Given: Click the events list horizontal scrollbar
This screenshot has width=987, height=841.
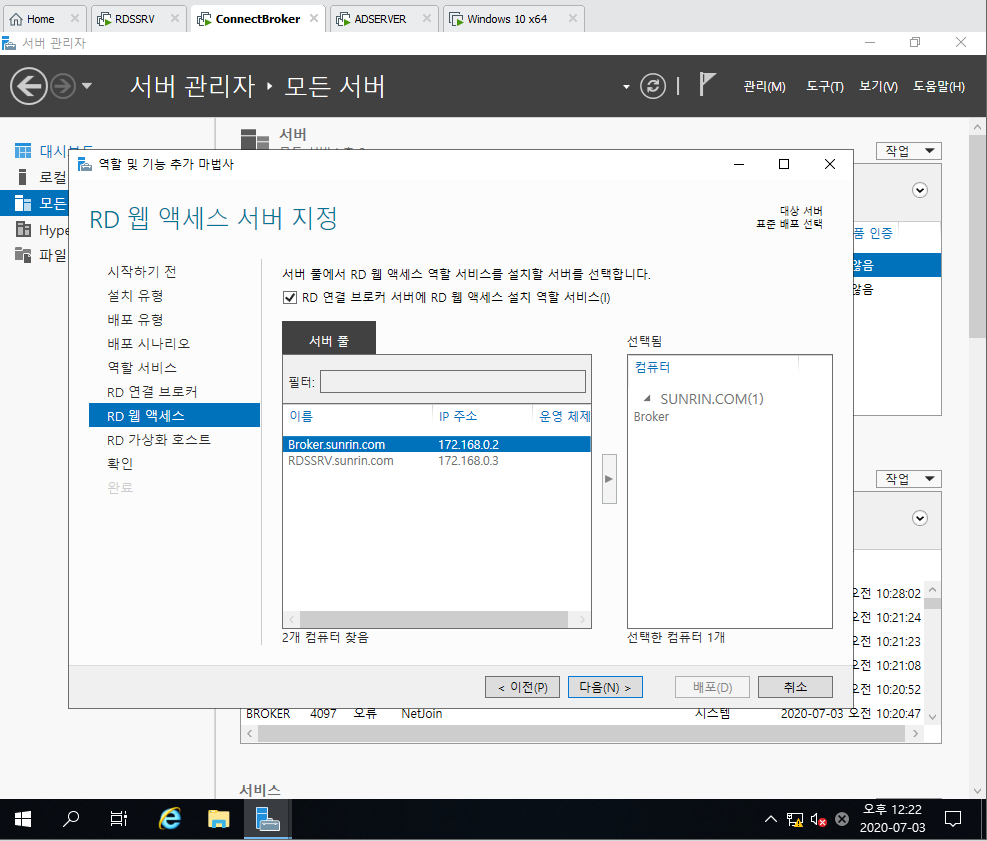Looking at the screenshot, I should (580, 733).
